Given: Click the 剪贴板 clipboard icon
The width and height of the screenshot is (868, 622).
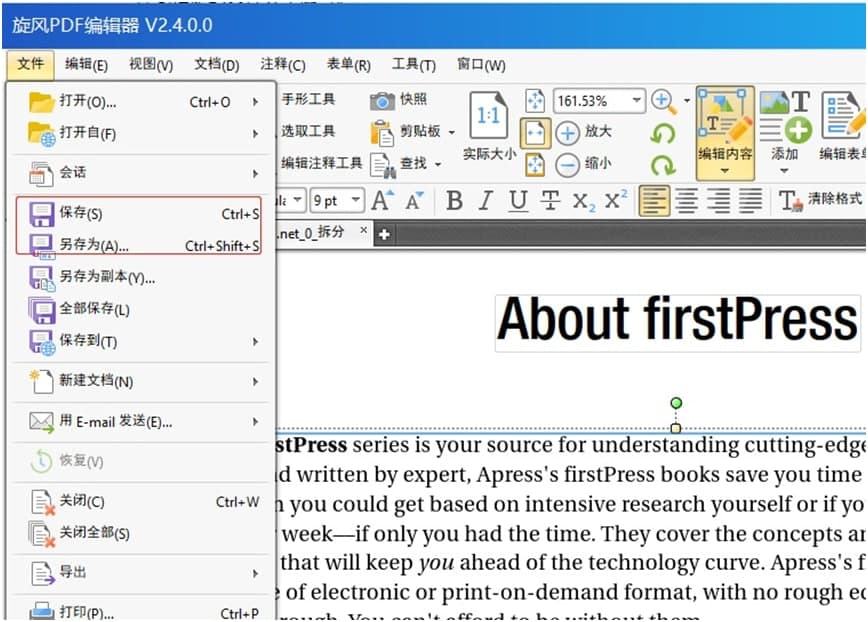Looking at the screenshot, I should 382,132.
